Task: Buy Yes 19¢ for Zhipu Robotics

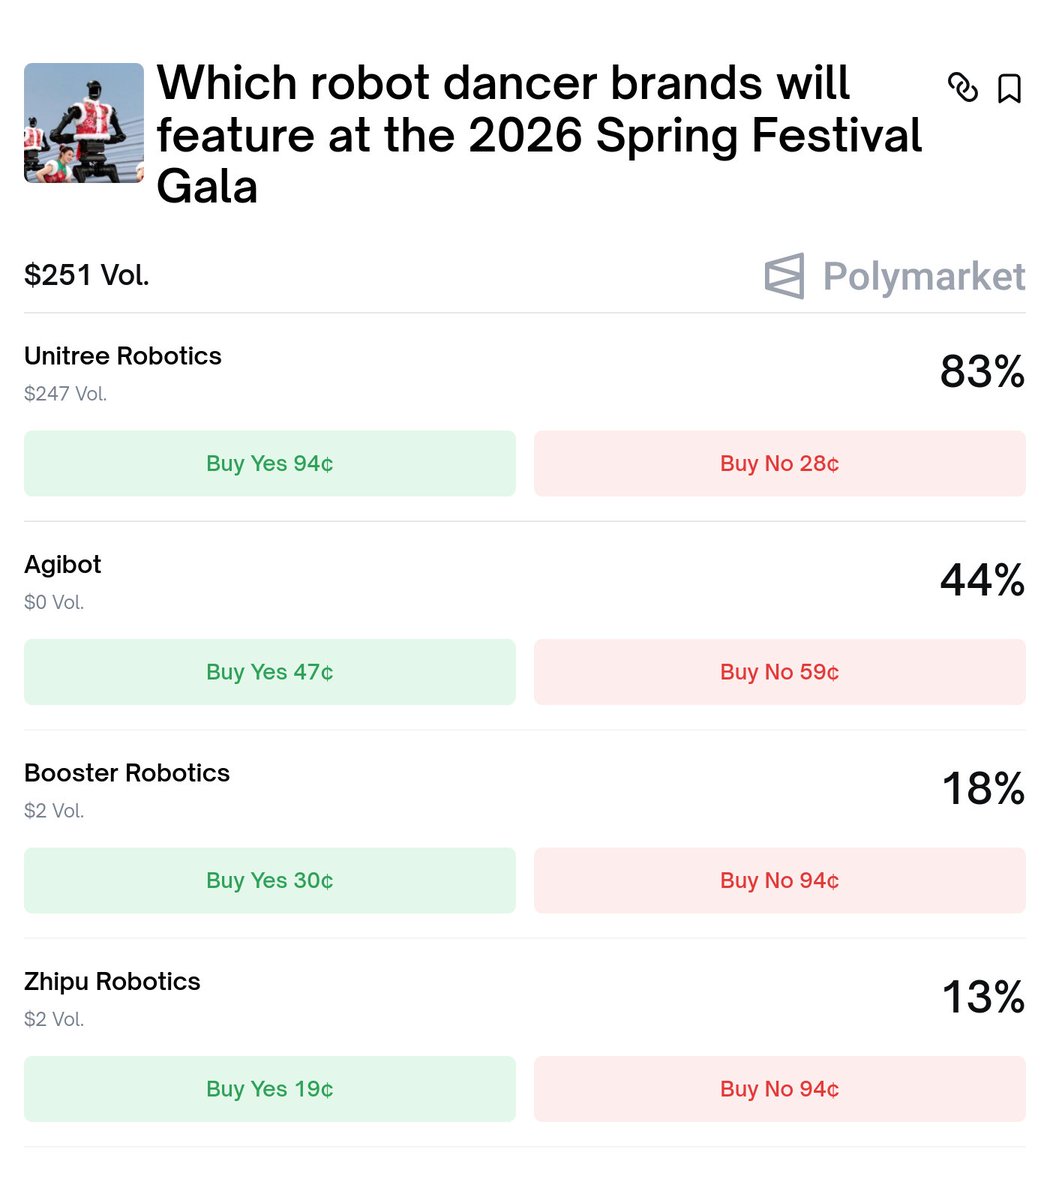Action: pos(270,1089)
